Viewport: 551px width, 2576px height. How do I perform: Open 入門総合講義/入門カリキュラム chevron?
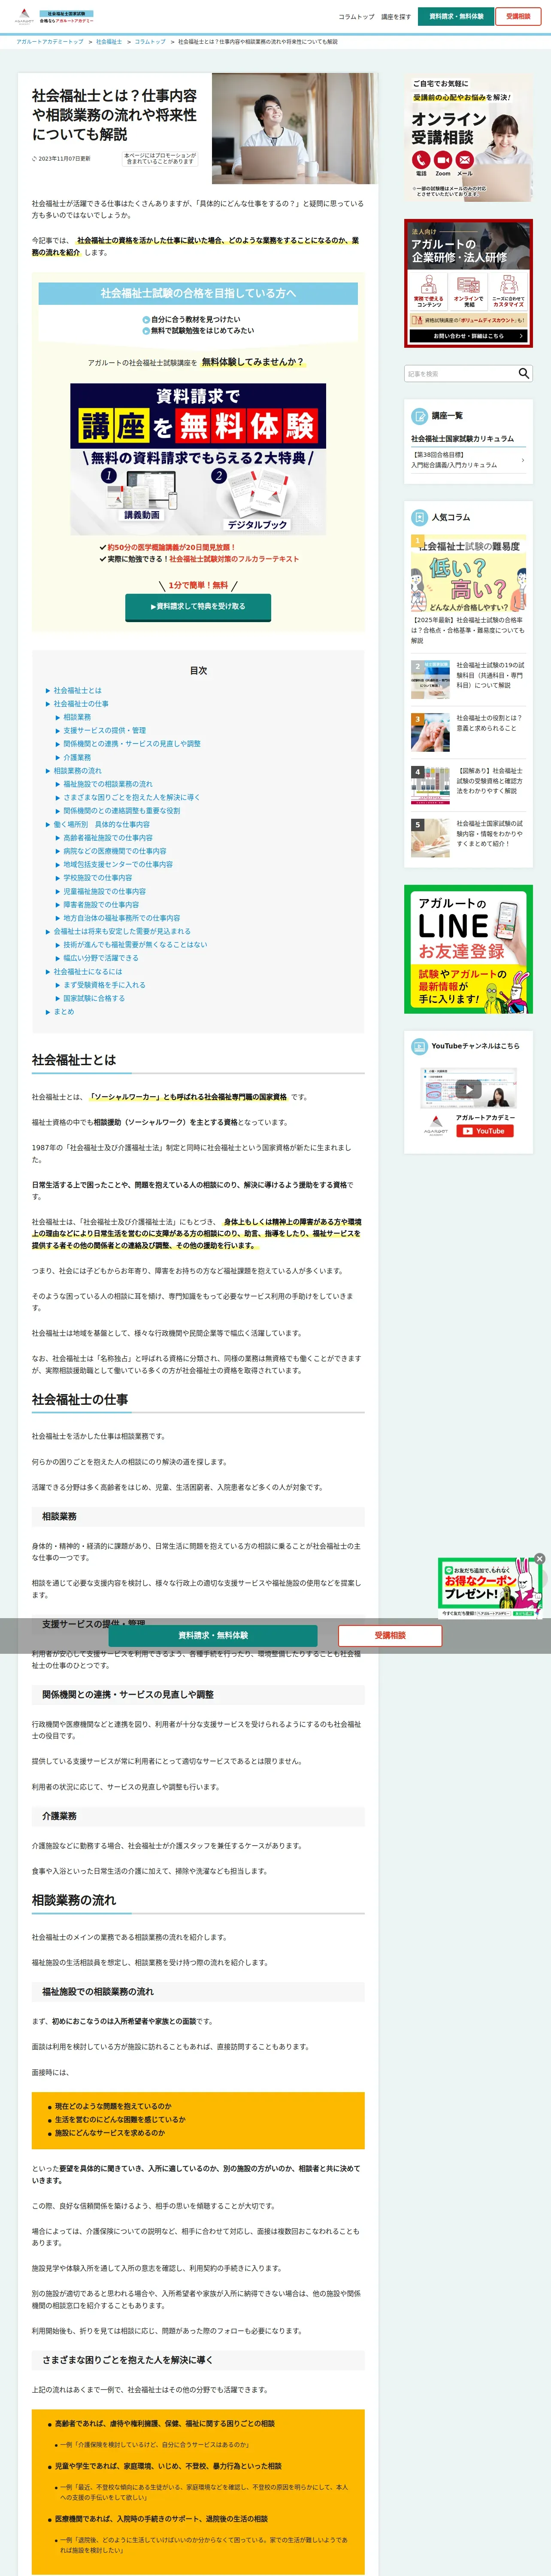tap(523, 460)
